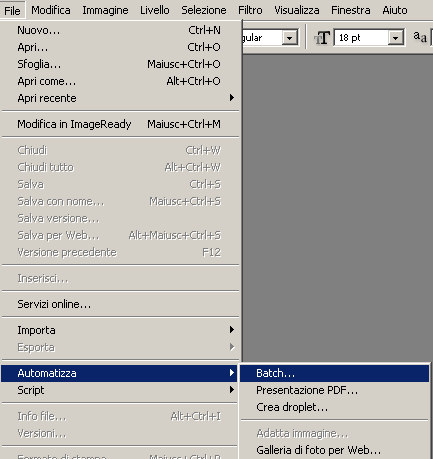Expand the Apri recente submenu
This screenshot has height=459, width=433.
pyautogui.click(x=120, y=98)
